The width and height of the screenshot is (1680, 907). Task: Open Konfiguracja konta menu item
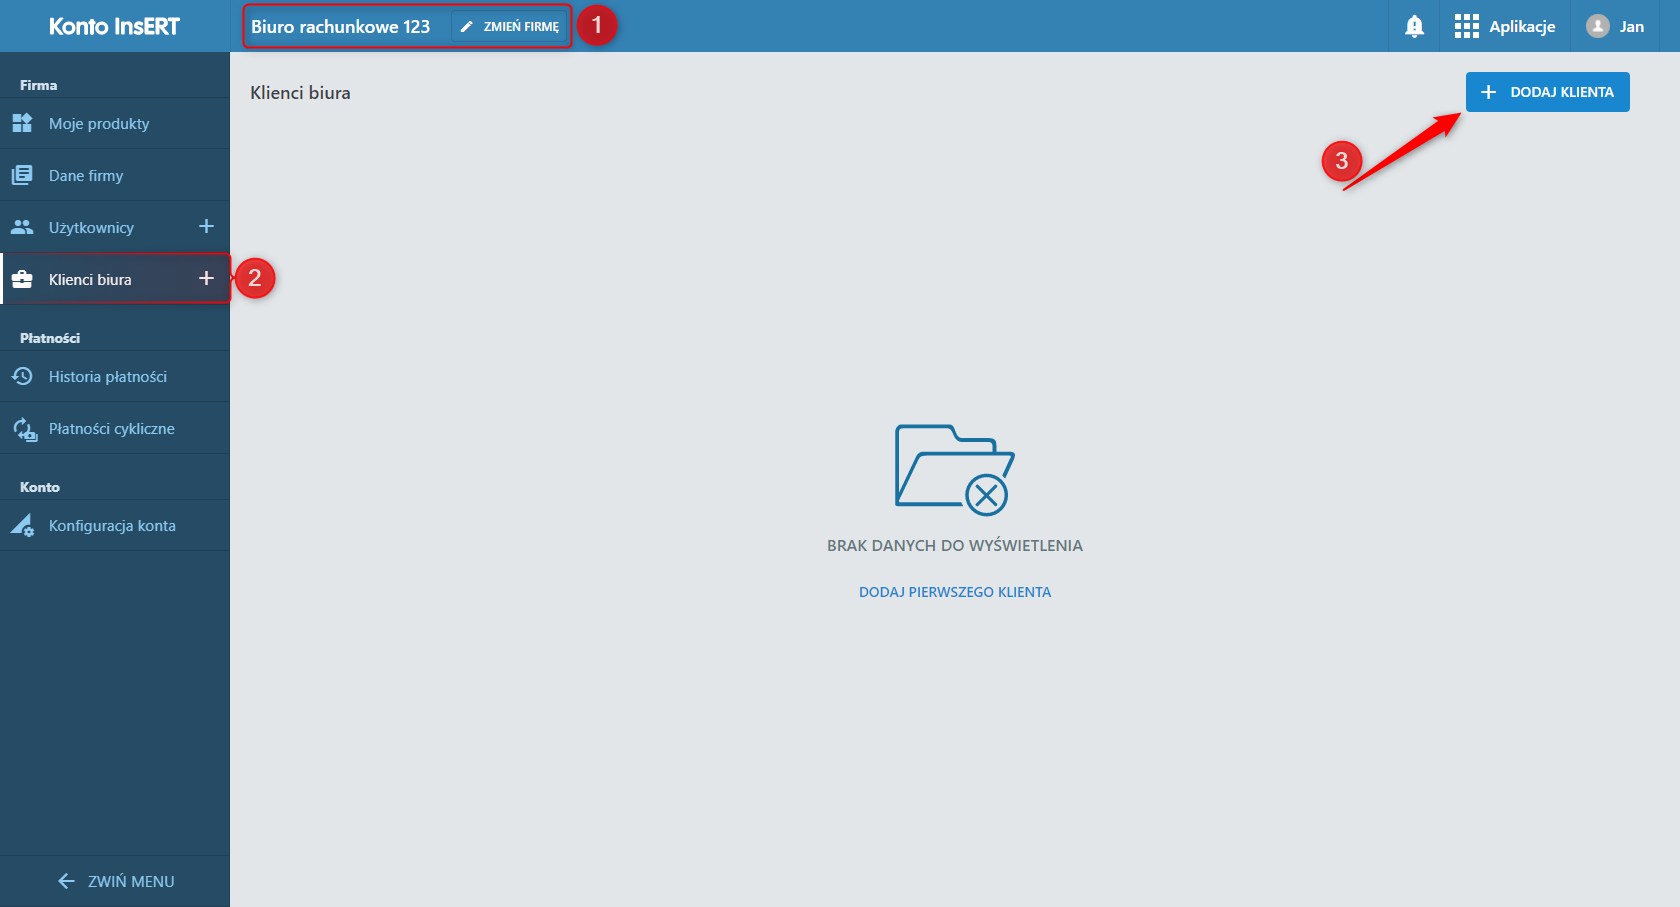115,525
